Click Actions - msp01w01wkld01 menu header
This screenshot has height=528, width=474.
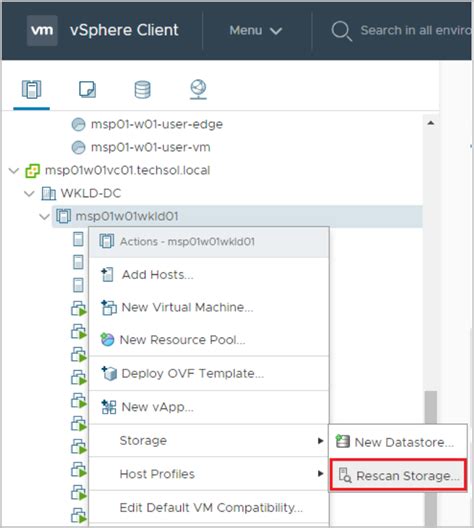click(x=209, y=242)
